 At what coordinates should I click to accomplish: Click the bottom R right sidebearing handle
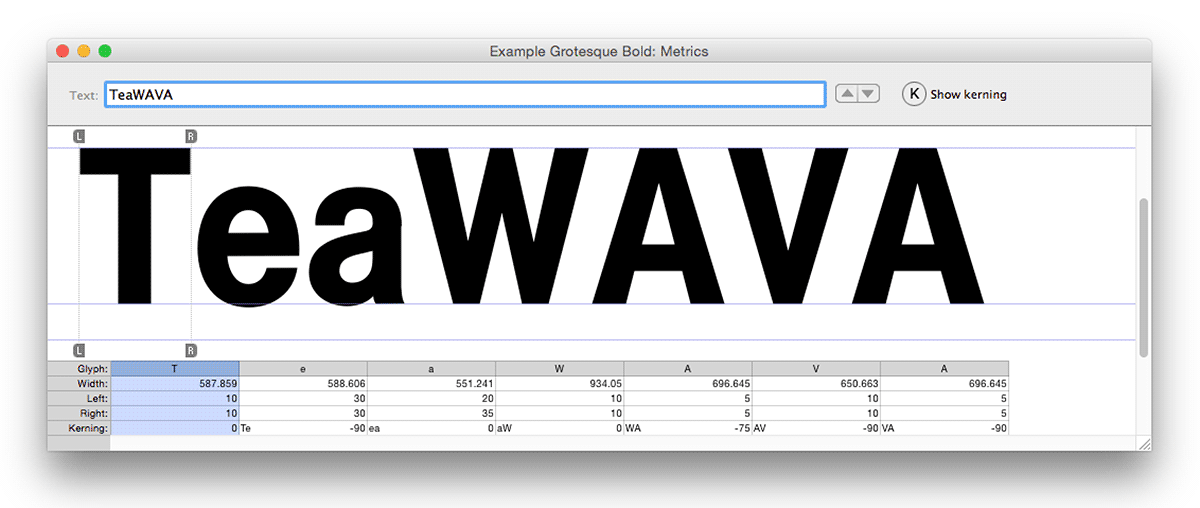tap(191, 350)
